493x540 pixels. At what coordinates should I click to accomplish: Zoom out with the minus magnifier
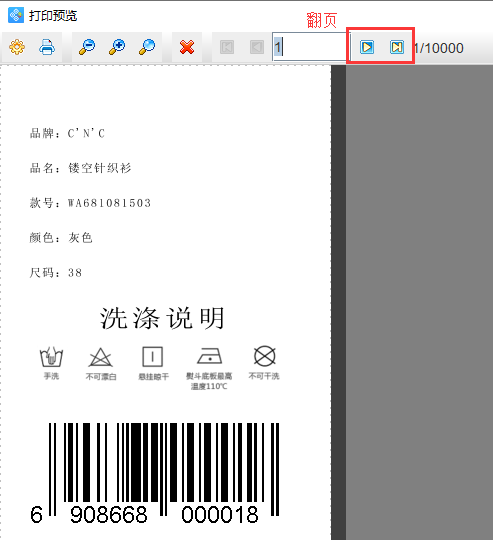click(87, 47)
